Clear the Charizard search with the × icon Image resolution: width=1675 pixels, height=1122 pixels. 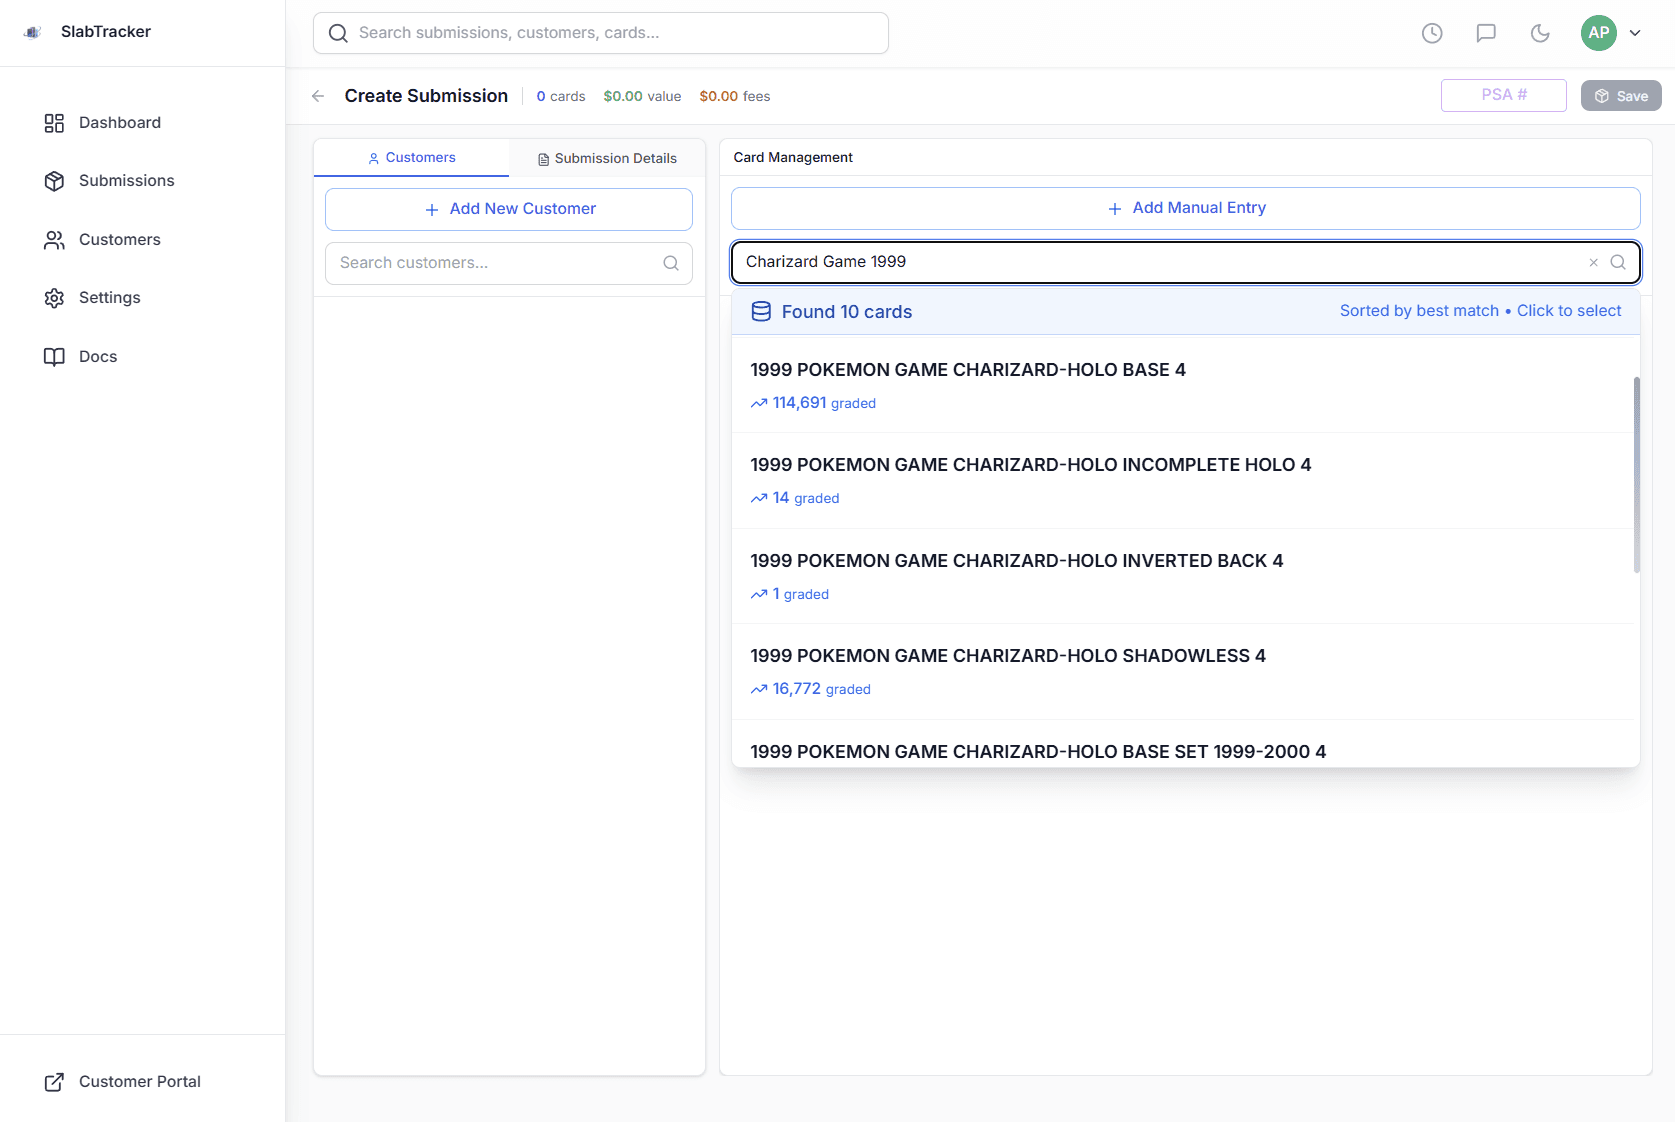pos(1593,262)
